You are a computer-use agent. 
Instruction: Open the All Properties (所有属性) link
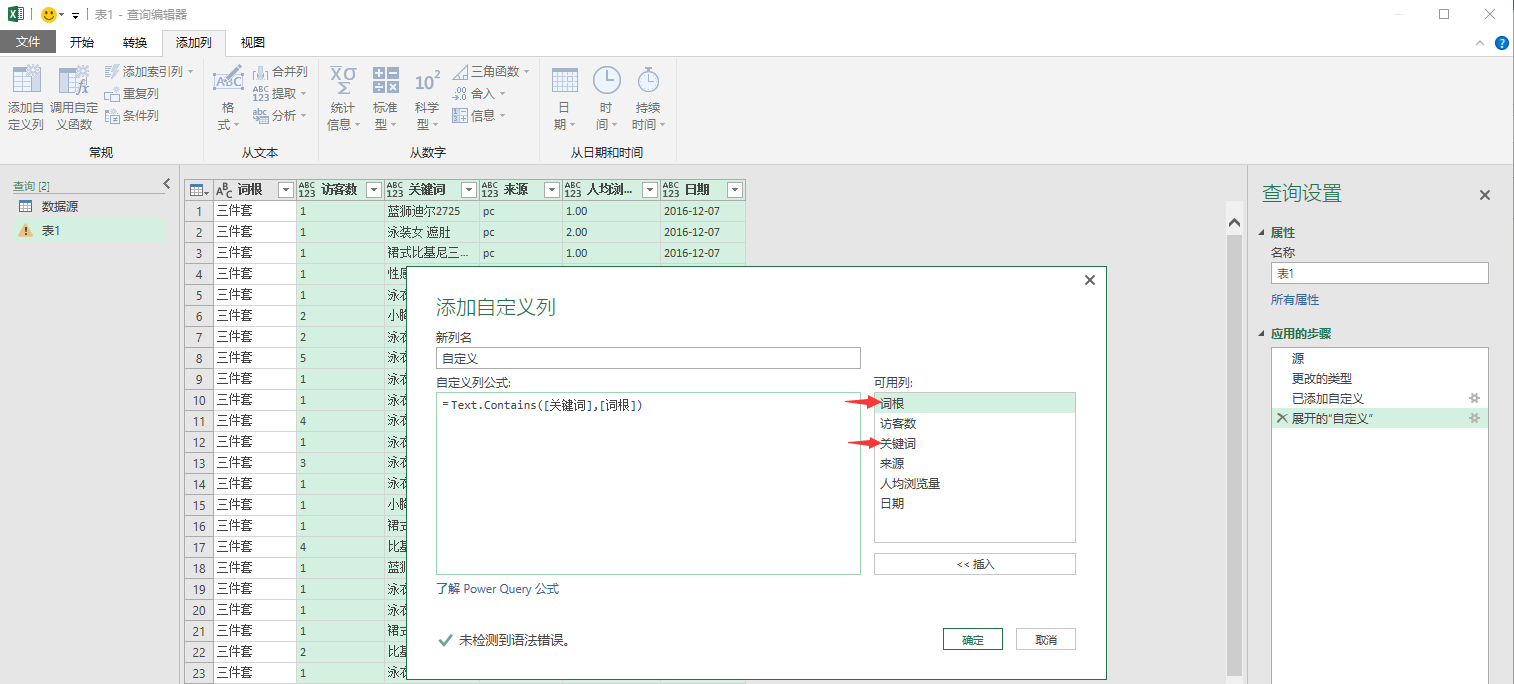pos(1295,299)
